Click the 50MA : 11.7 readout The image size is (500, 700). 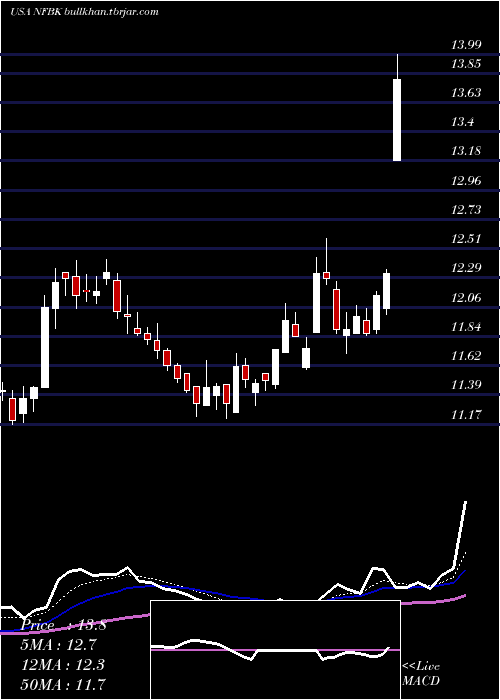[x=64, y=684]
